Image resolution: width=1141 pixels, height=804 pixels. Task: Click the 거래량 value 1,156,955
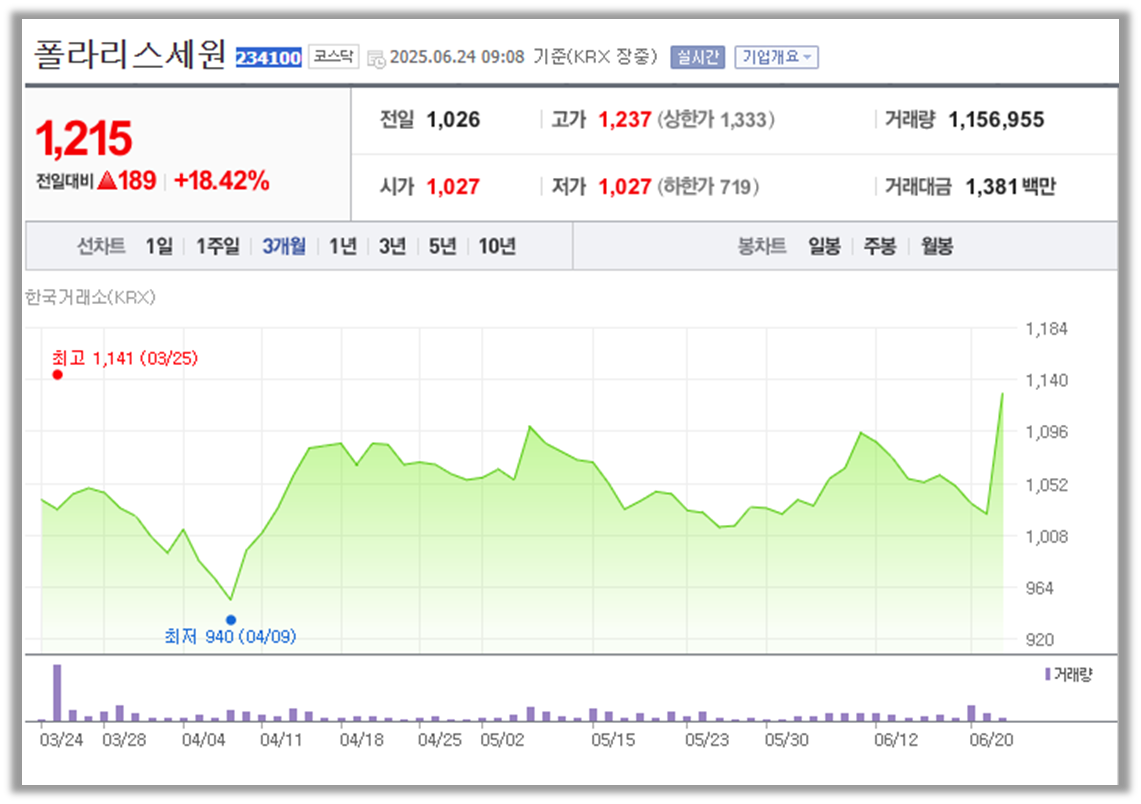996,119
